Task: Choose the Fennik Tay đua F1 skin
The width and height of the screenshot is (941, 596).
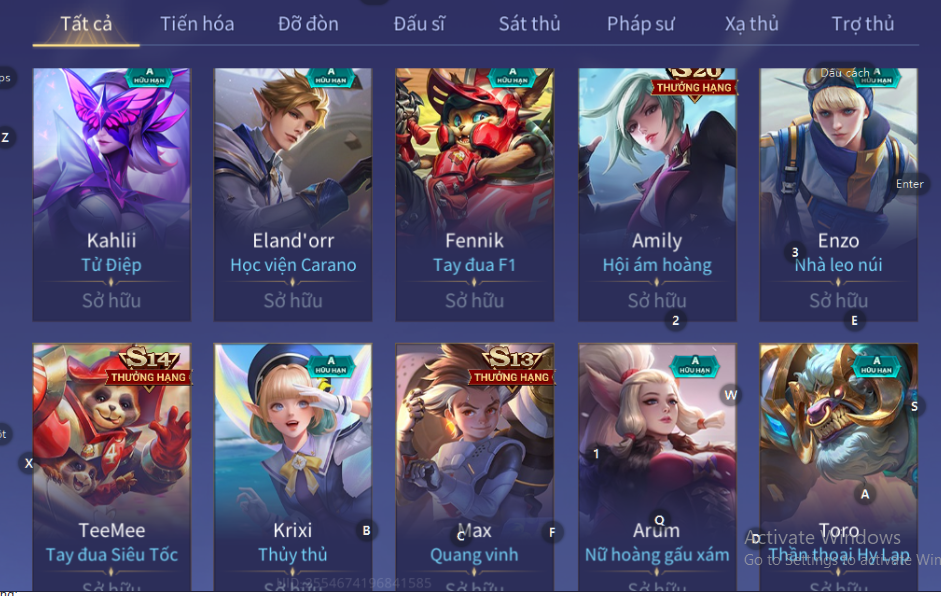Action: pyautogui.click(x=475, y=194)
